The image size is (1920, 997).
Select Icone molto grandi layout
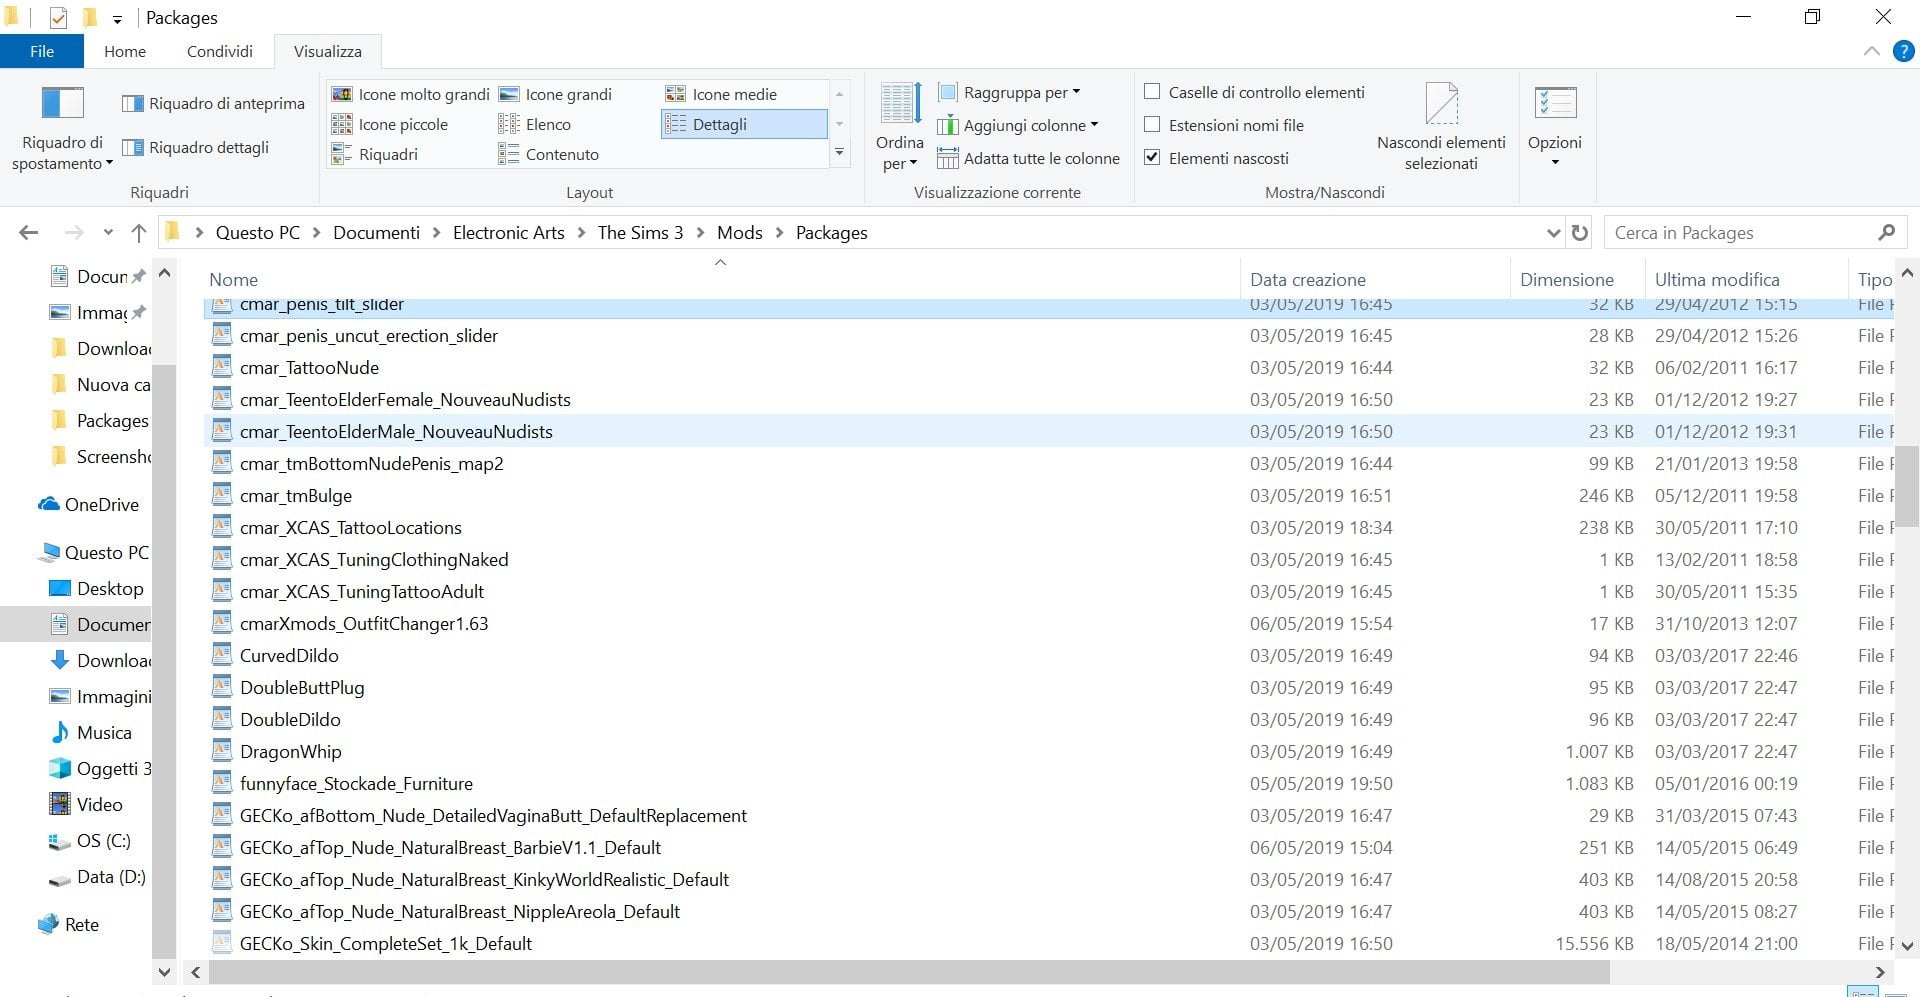410,94
